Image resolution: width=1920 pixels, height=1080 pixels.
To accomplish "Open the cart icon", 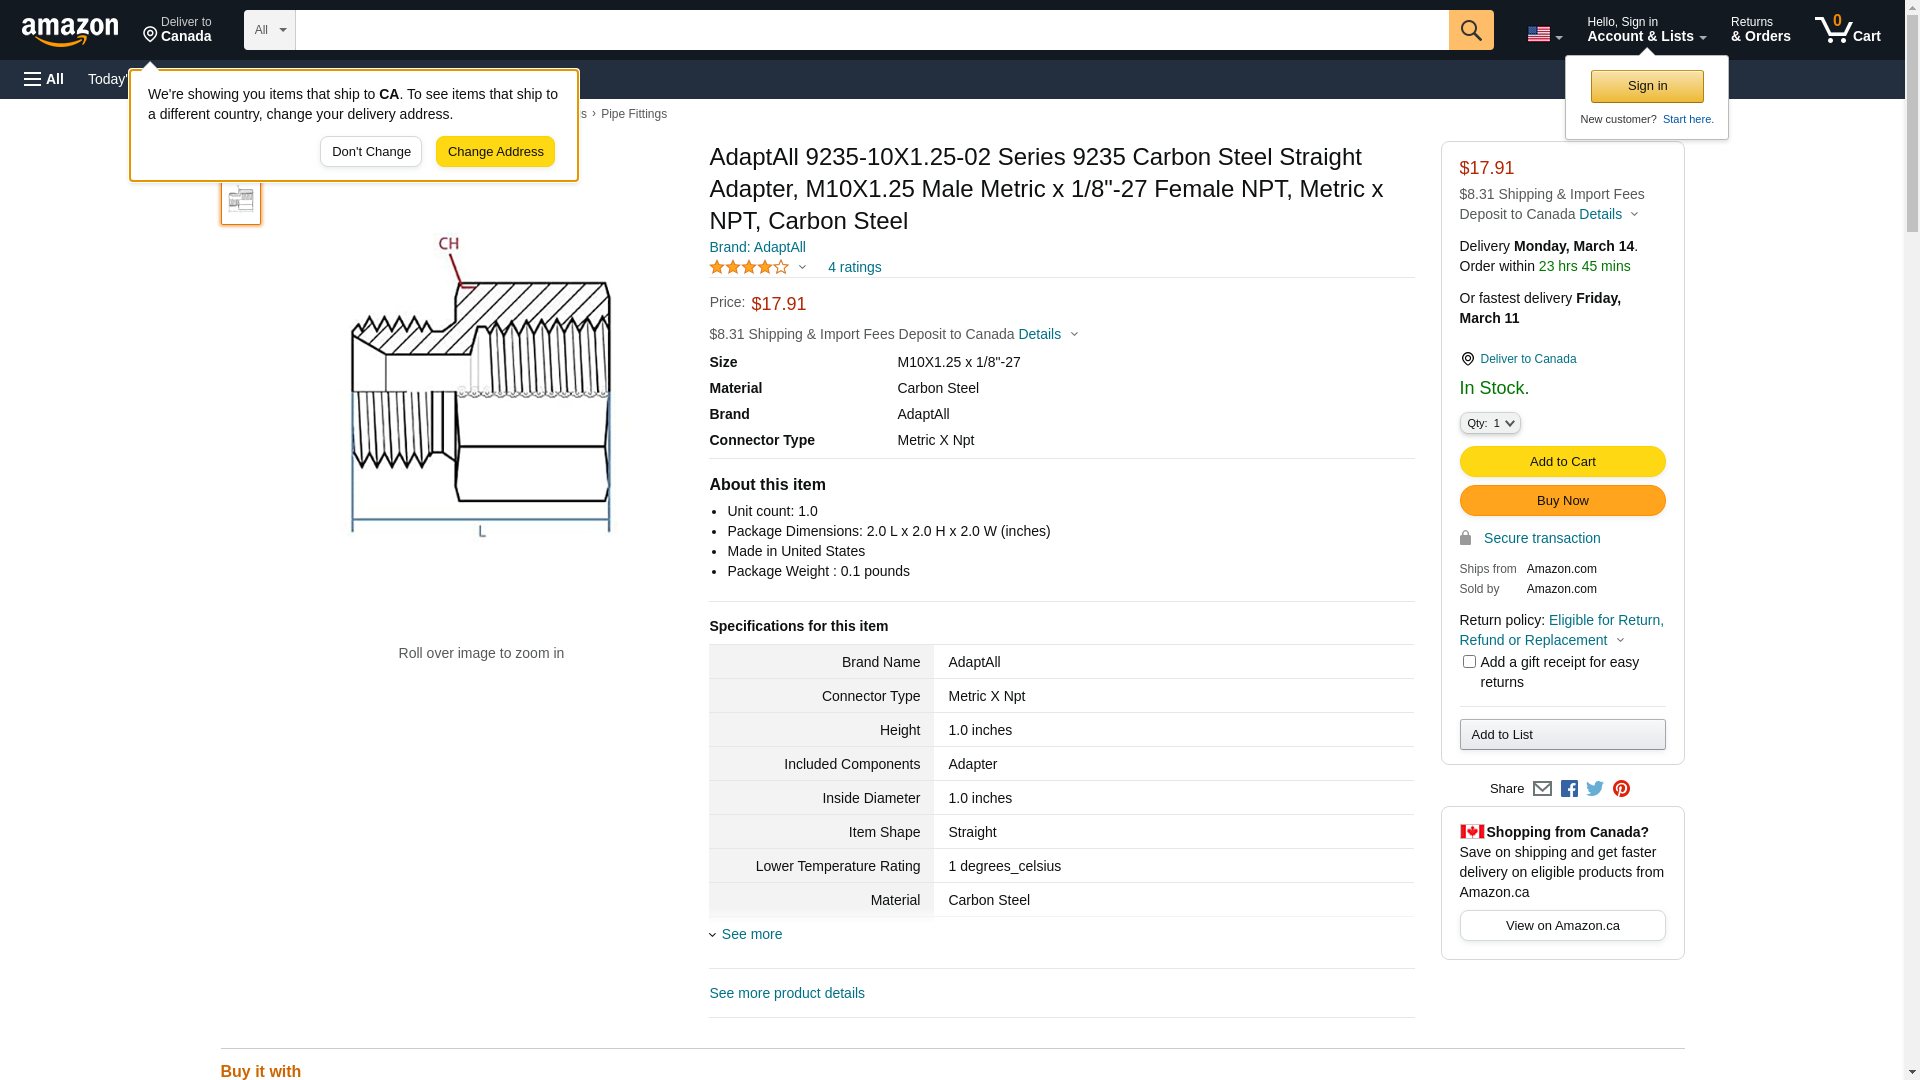I will click(x=1847, y=30).
